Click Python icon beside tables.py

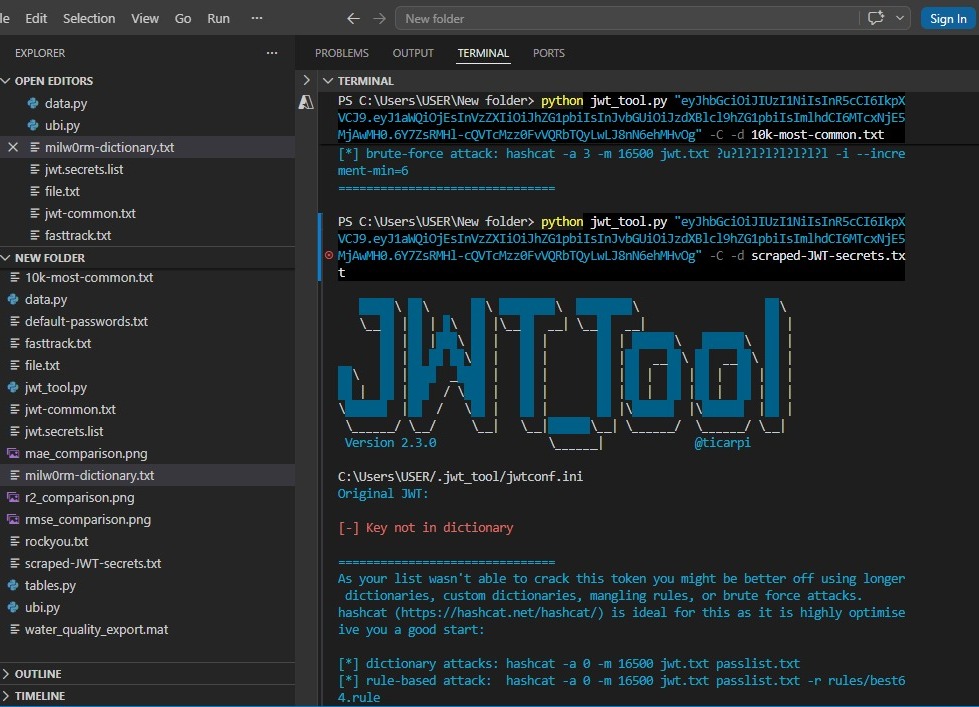tap(13, 586)
